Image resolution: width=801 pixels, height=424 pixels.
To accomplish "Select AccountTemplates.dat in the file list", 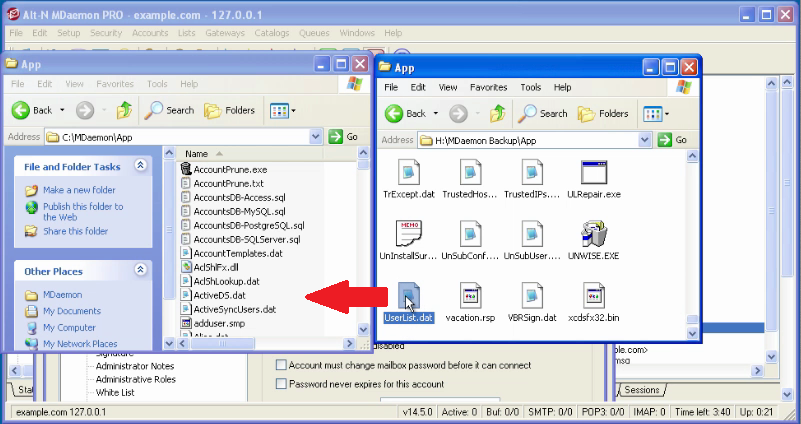I will (x=232, y=253).
